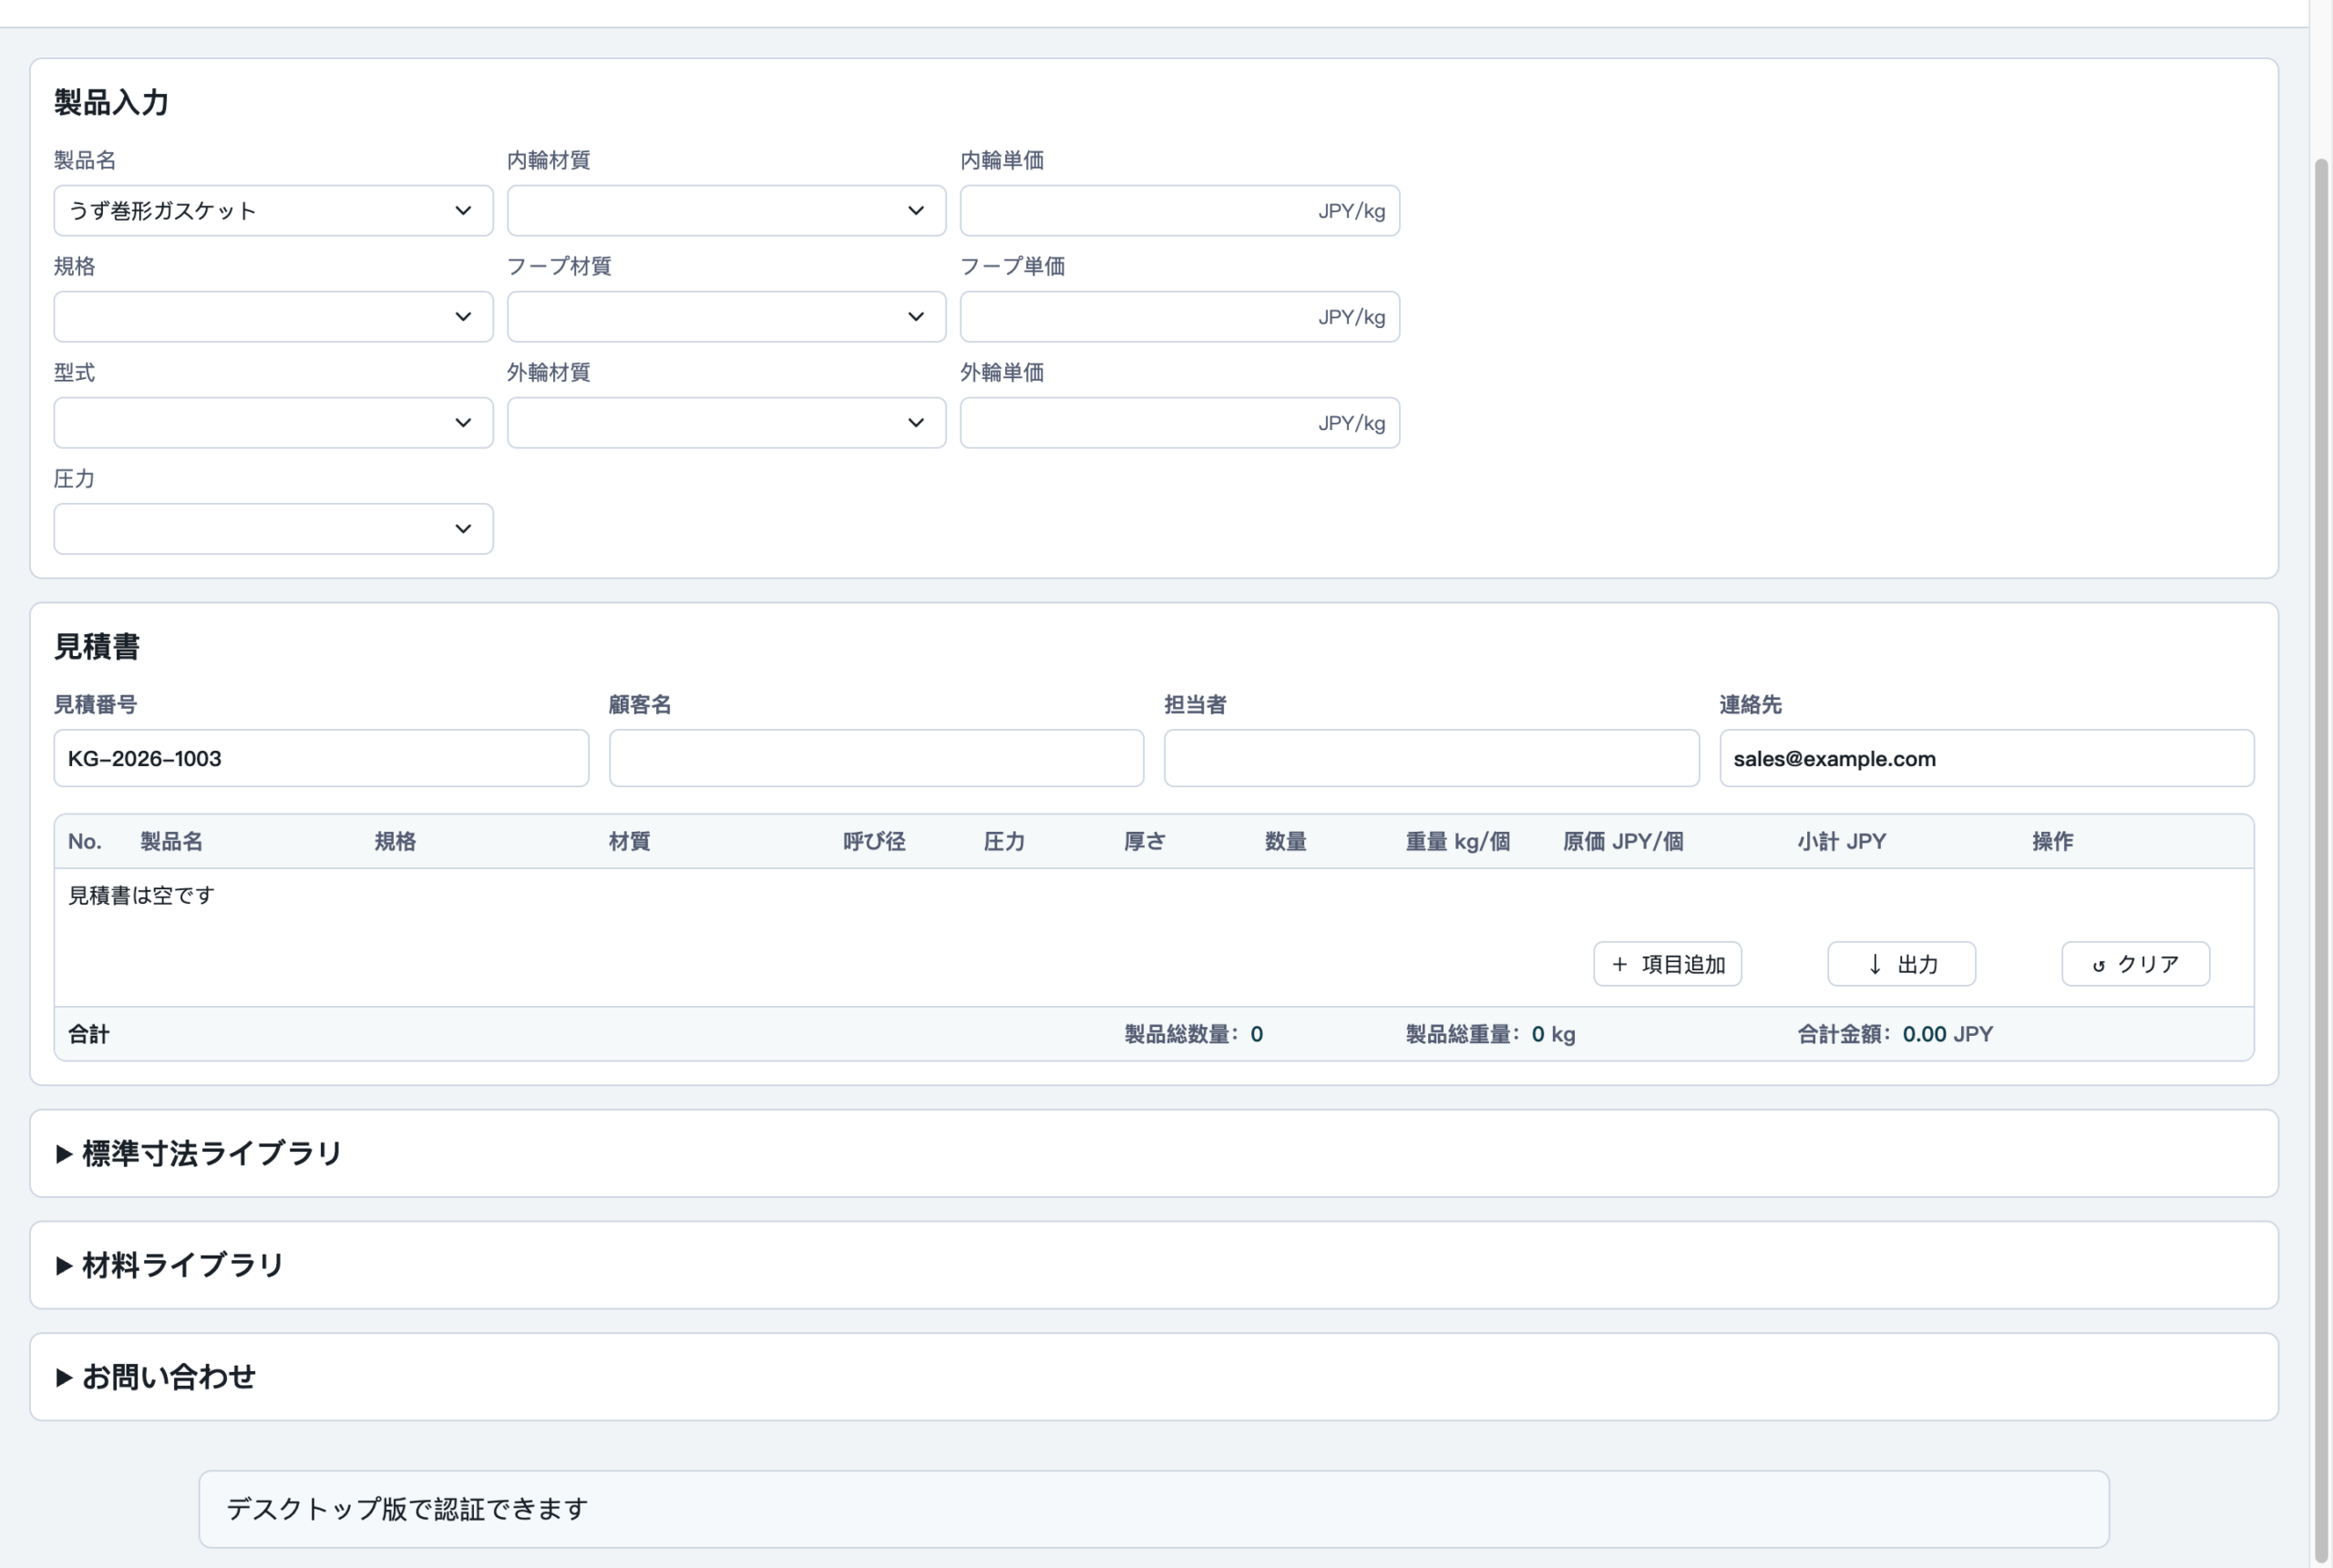Screen dimensions: 2333x1568
Task: Focus the 外輪単価 JPY/kg field
Action: tap(1179, 423)
